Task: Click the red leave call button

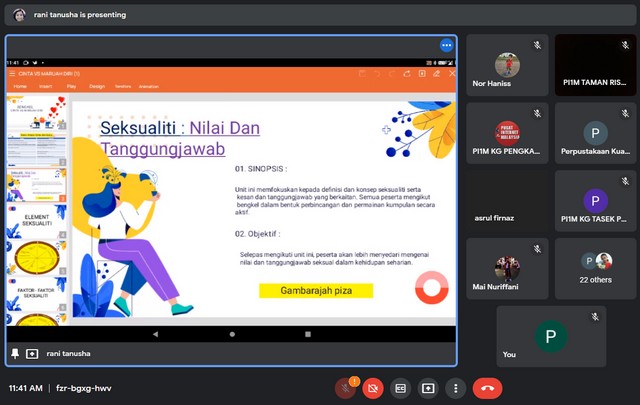Action: pos(487,388)
